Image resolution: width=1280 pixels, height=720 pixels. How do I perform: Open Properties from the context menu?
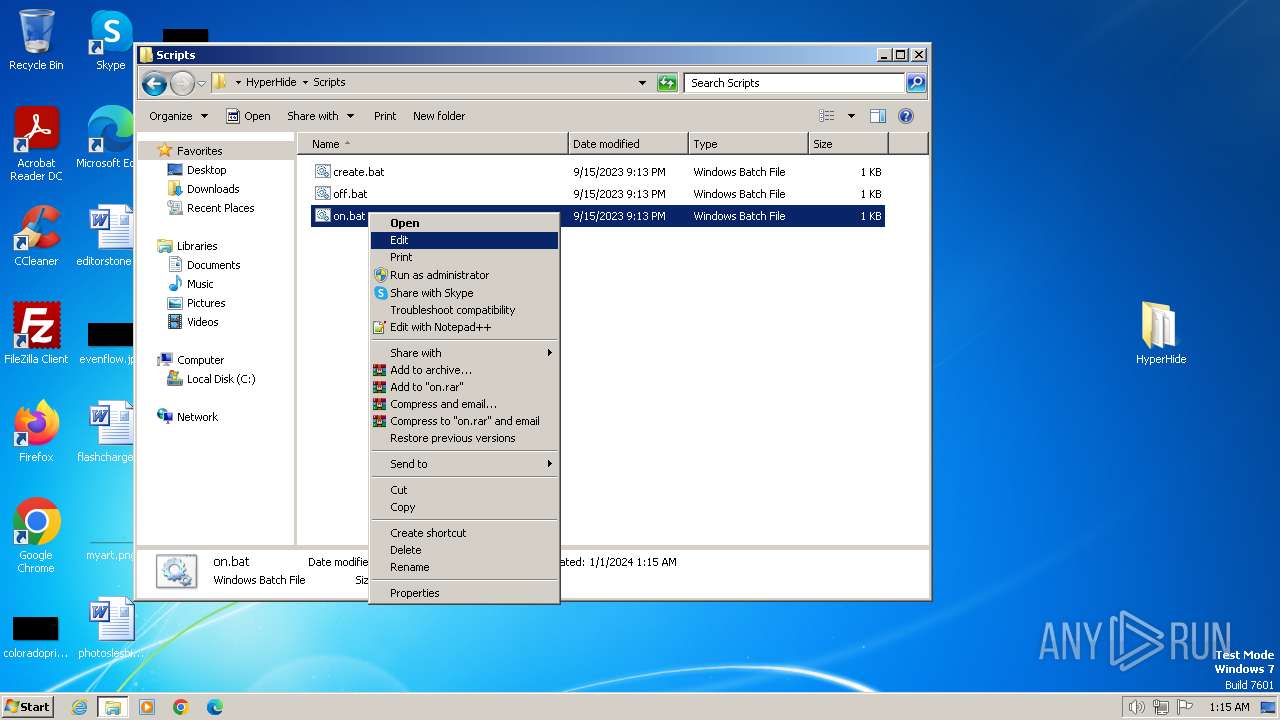[464, 593]
